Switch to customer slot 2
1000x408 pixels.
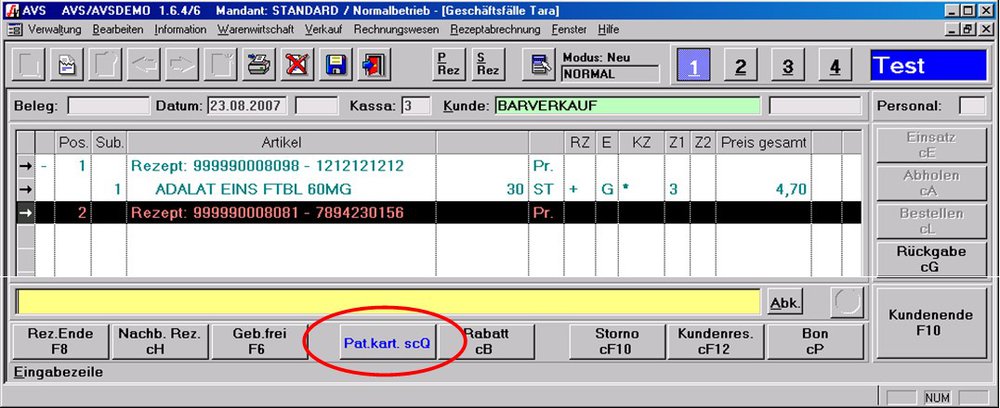(x=741, y=67)
